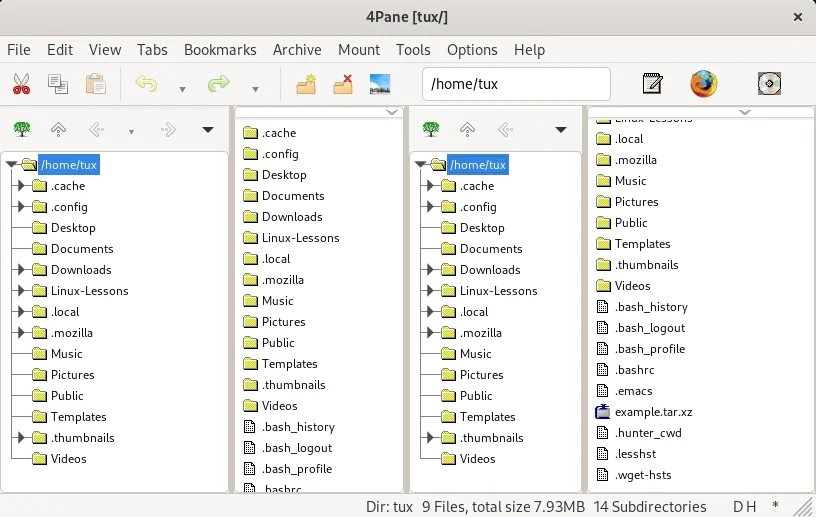816x517 pixels.
Task: Expand .config in right tree pane
Action: [x=430, y=207]
